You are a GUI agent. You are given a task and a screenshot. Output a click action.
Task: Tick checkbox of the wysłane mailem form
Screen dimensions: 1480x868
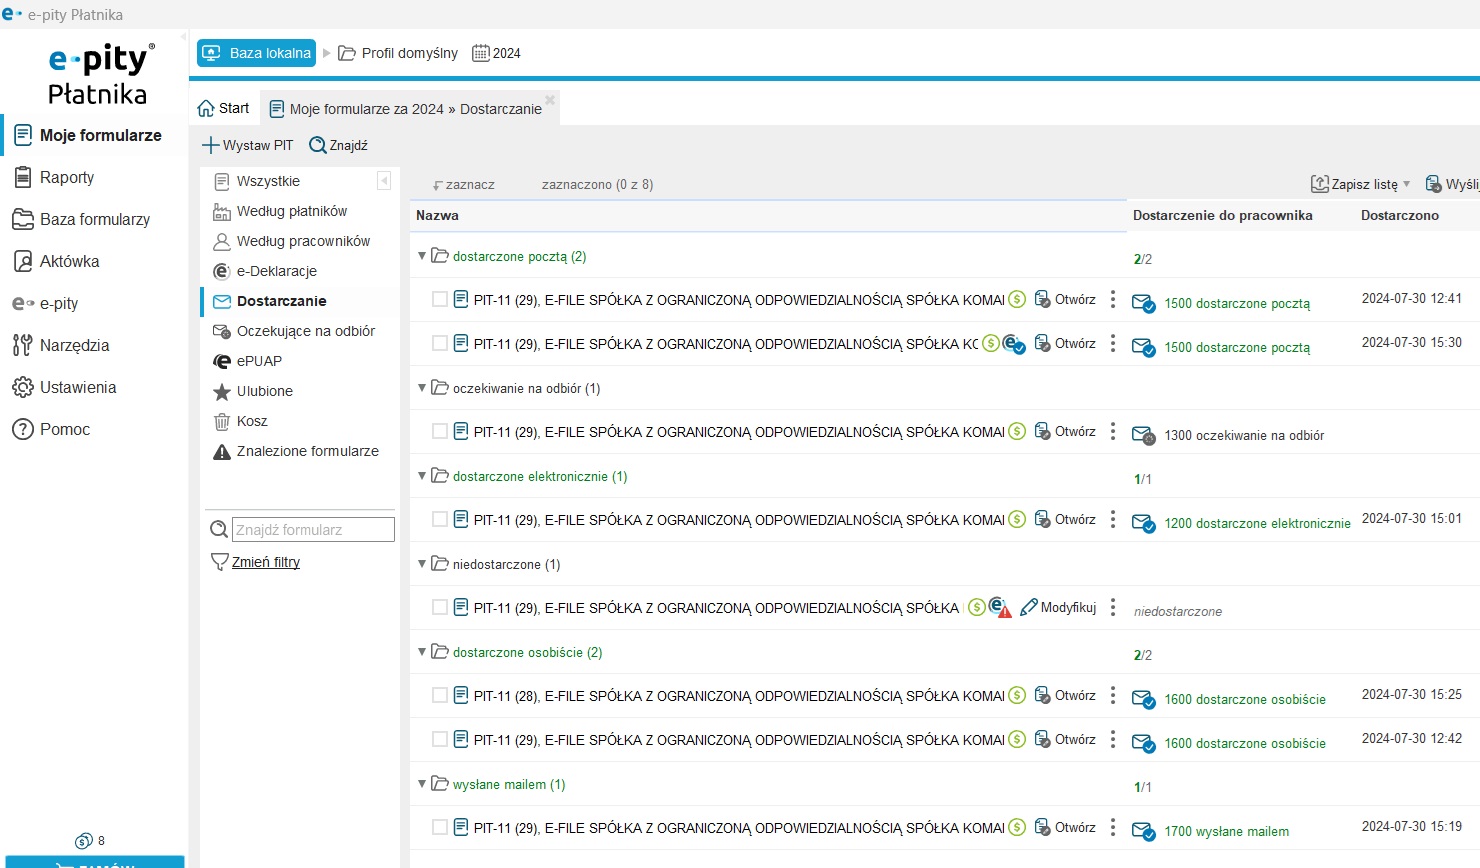440,828
